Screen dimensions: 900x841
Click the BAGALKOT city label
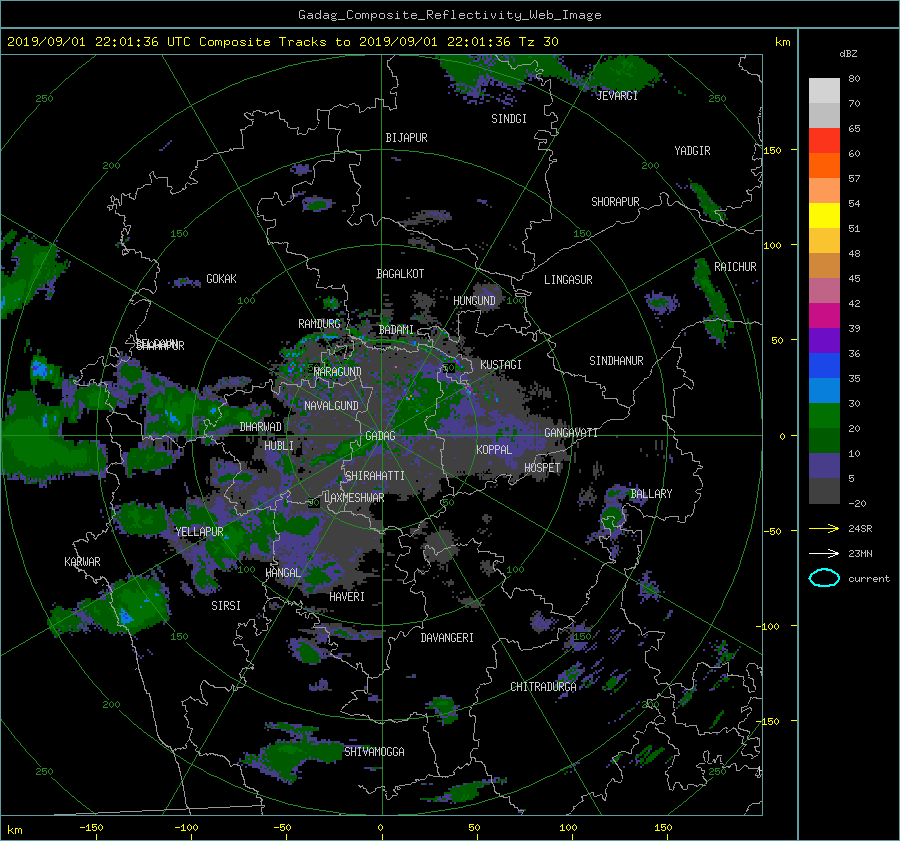pyautogui.click(x=400, y=274)
